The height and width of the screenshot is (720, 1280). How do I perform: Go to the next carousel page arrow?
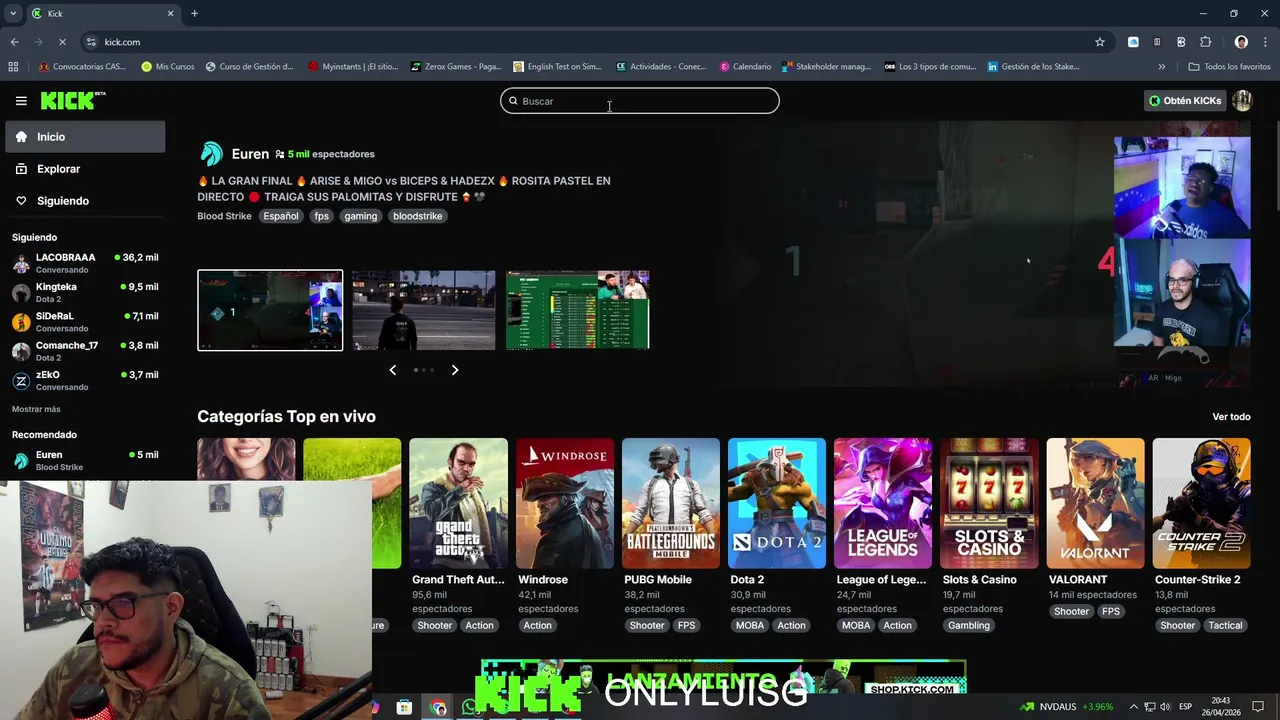[455, 370]
